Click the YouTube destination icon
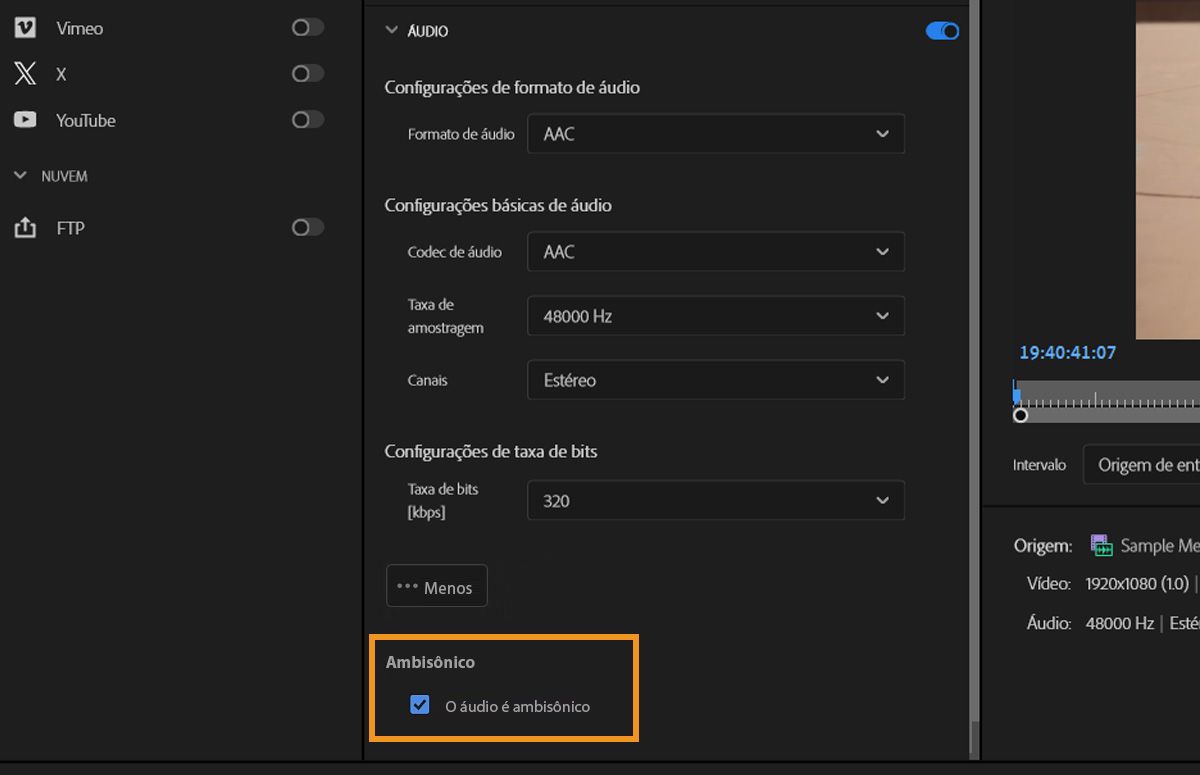The height and width of the screenshot is (775, 1200). [25, 120]
